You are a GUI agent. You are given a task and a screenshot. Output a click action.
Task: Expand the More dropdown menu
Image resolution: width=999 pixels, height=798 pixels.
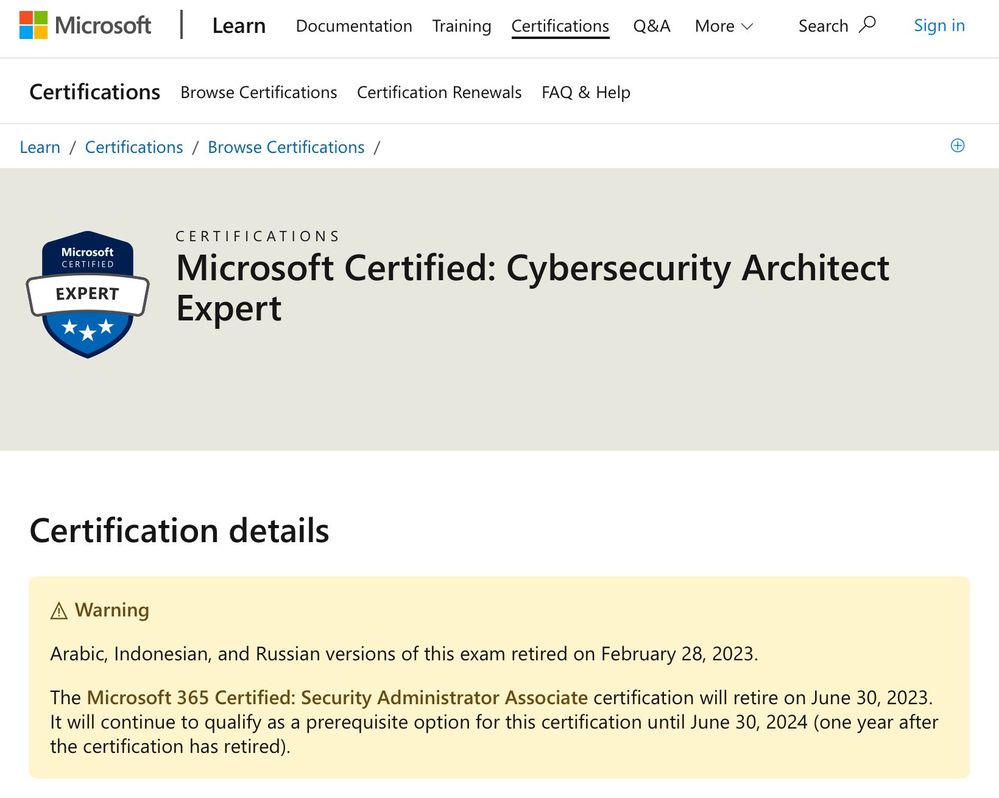point(724,26)
